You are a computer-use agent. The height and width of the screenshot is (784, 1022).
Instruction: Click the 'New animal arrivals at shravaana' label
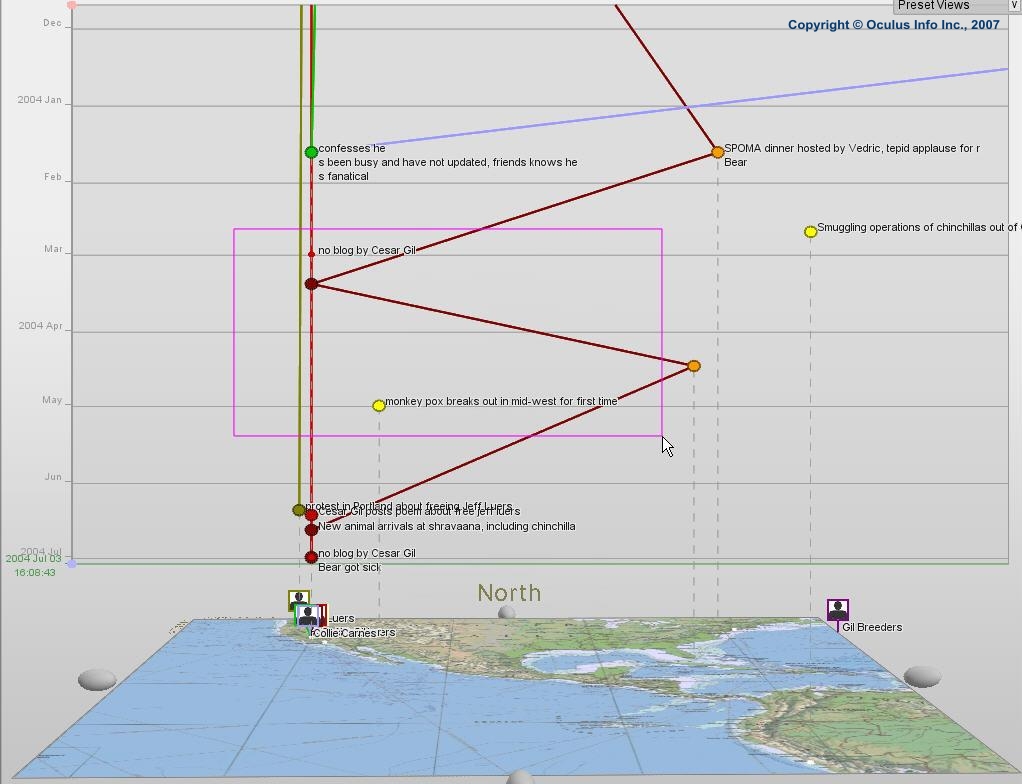point(446,526)
